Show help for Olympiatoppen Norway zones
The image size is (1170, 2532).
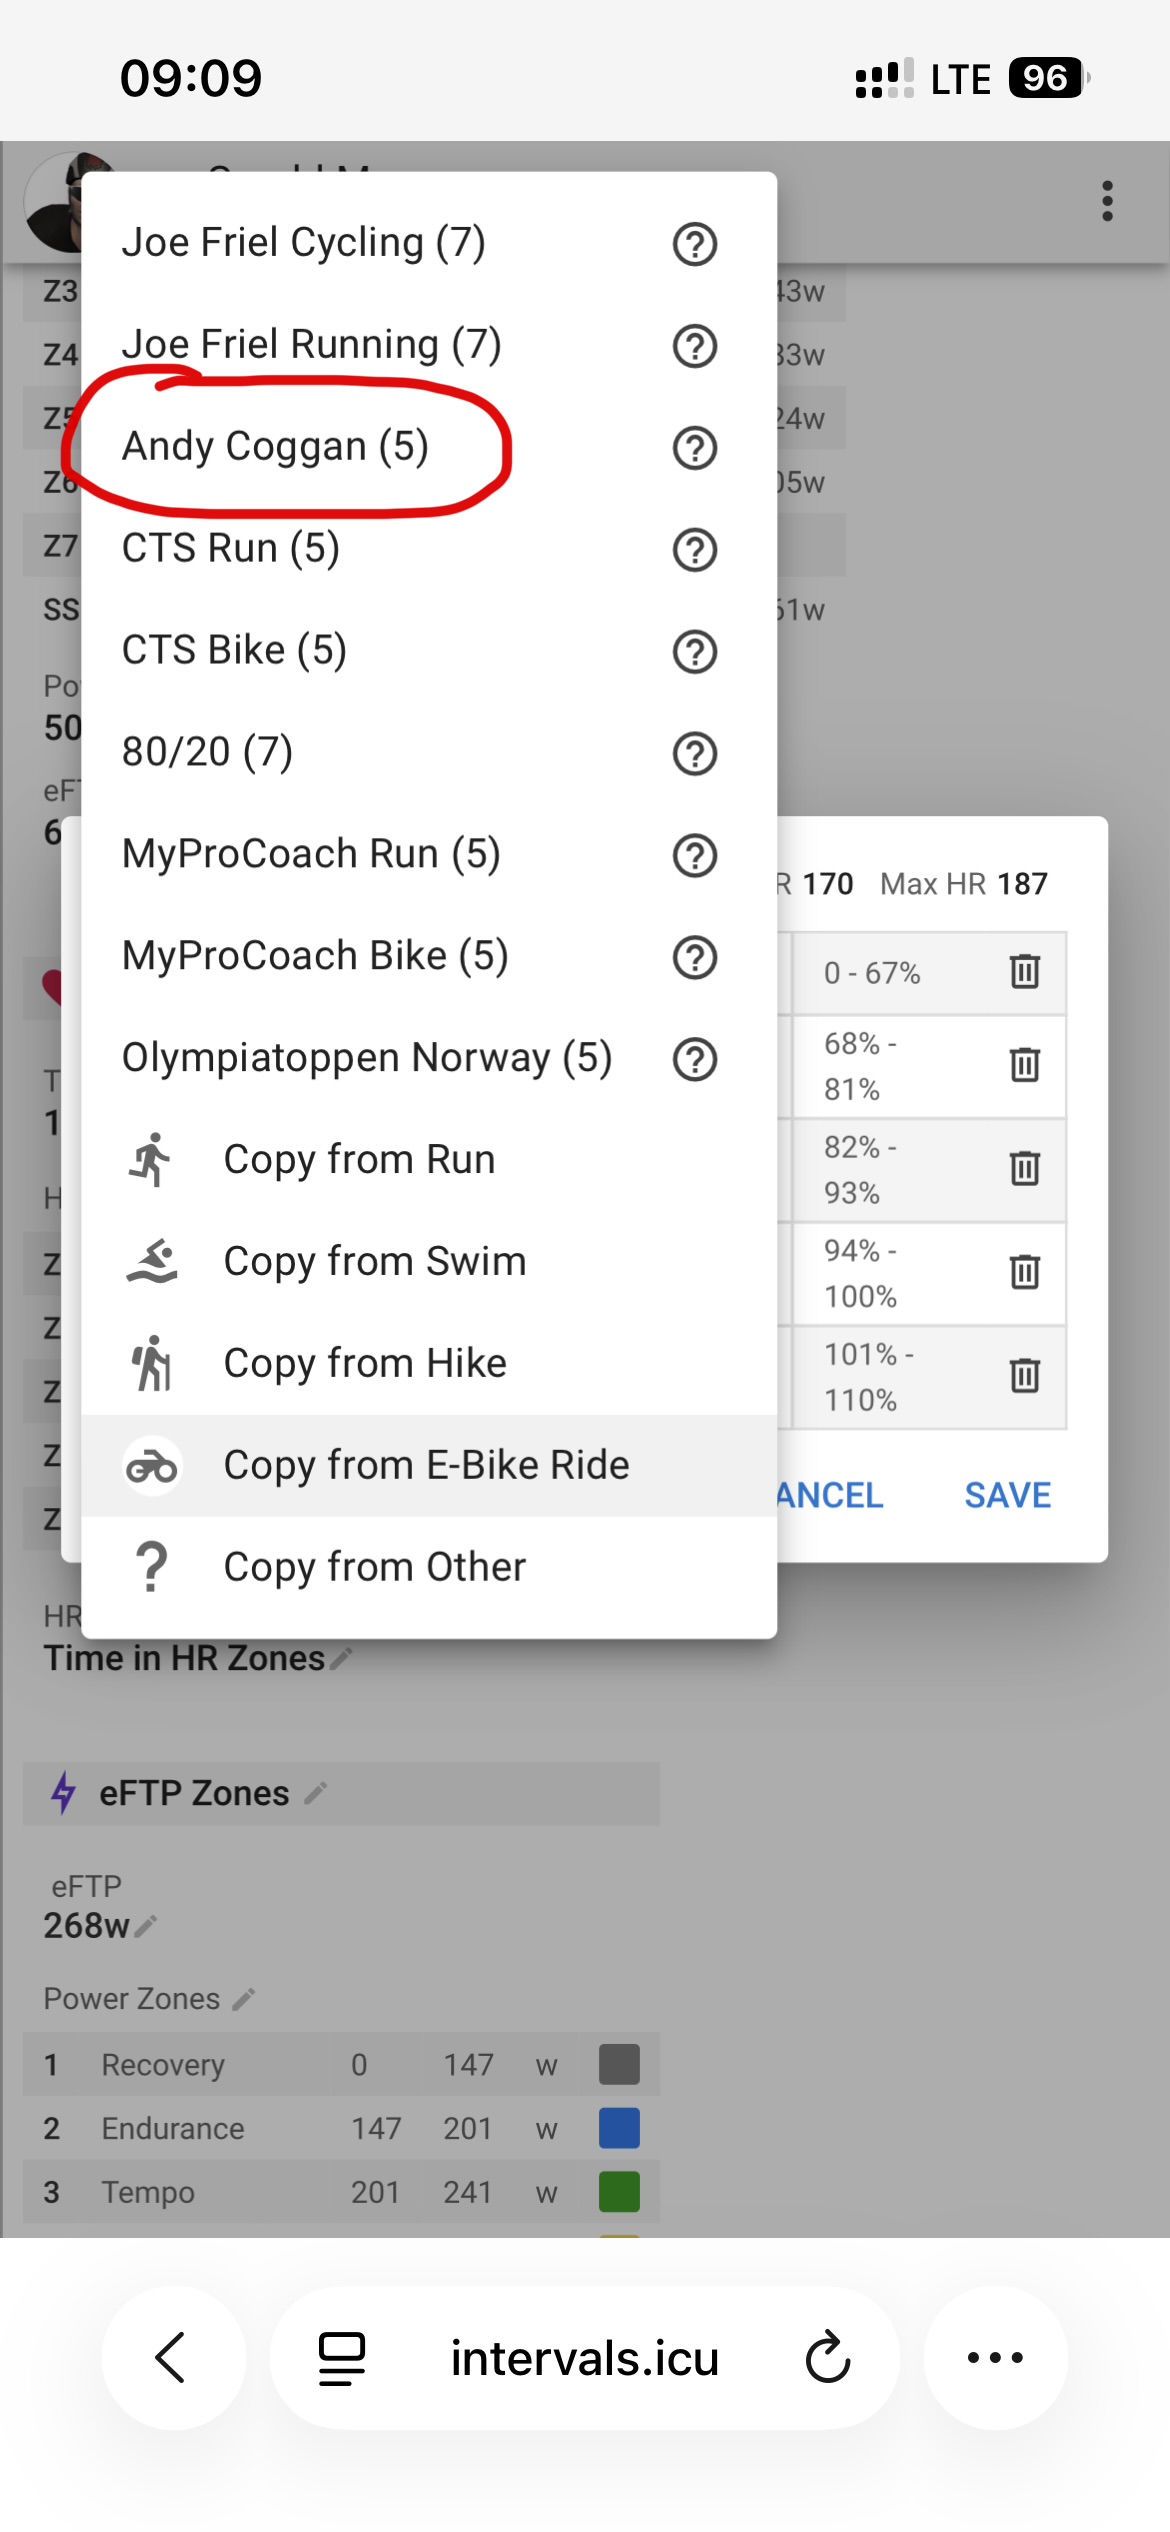694,1060
